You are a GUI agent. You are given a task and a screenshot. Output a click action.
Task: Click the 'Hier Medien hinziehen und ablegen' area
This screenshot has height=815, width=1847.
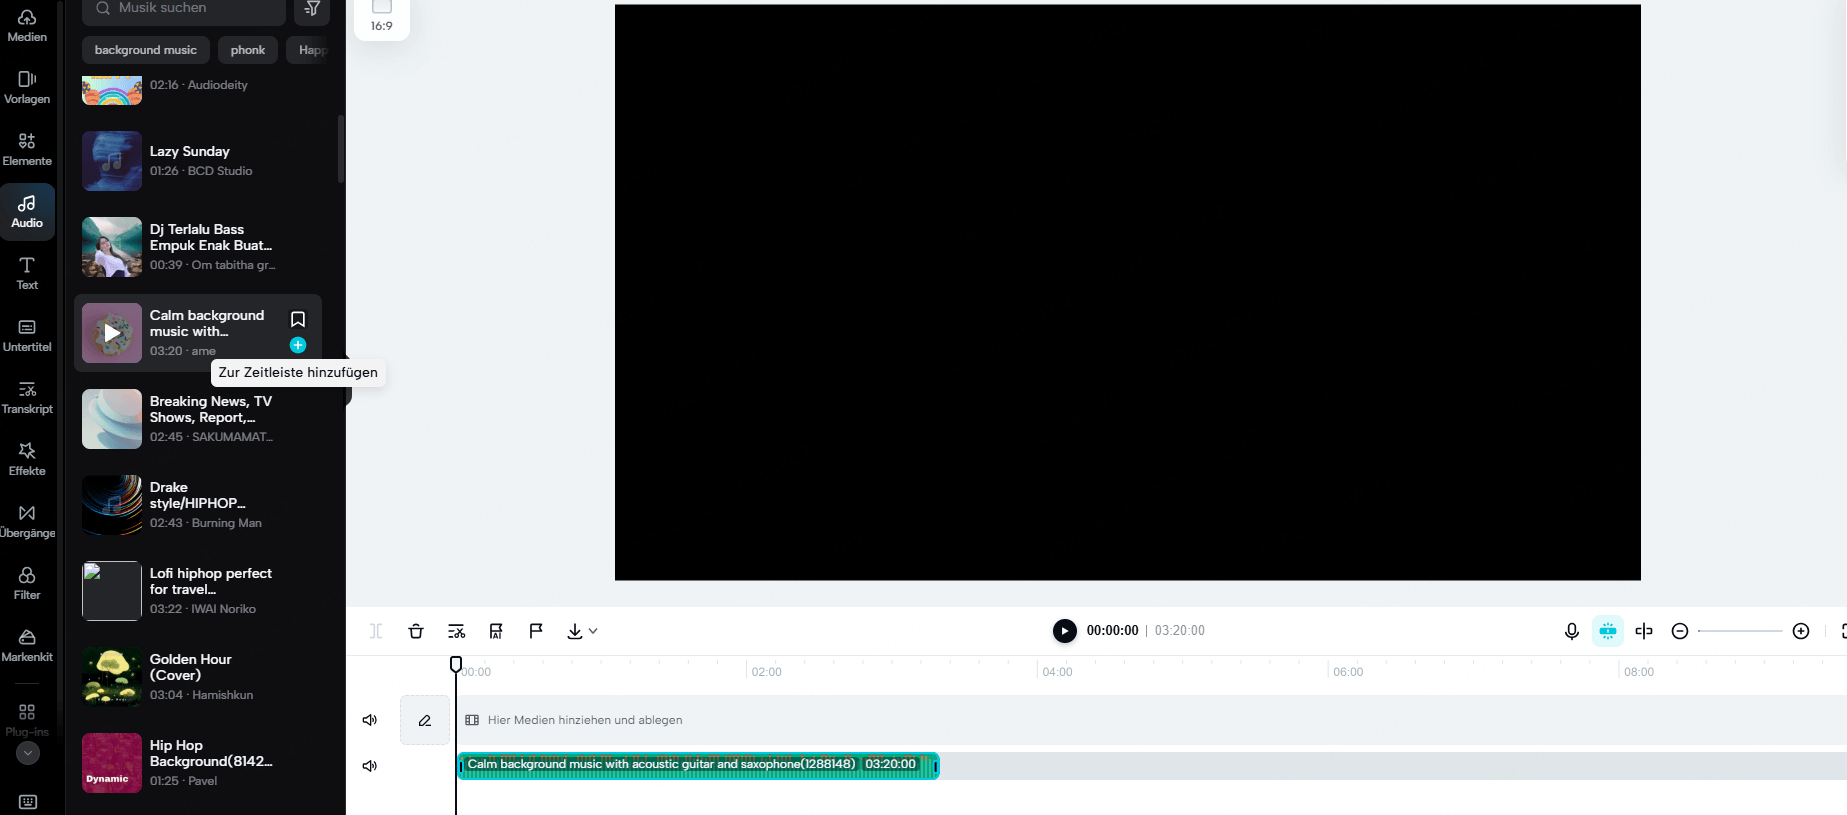click(1151, 720)
